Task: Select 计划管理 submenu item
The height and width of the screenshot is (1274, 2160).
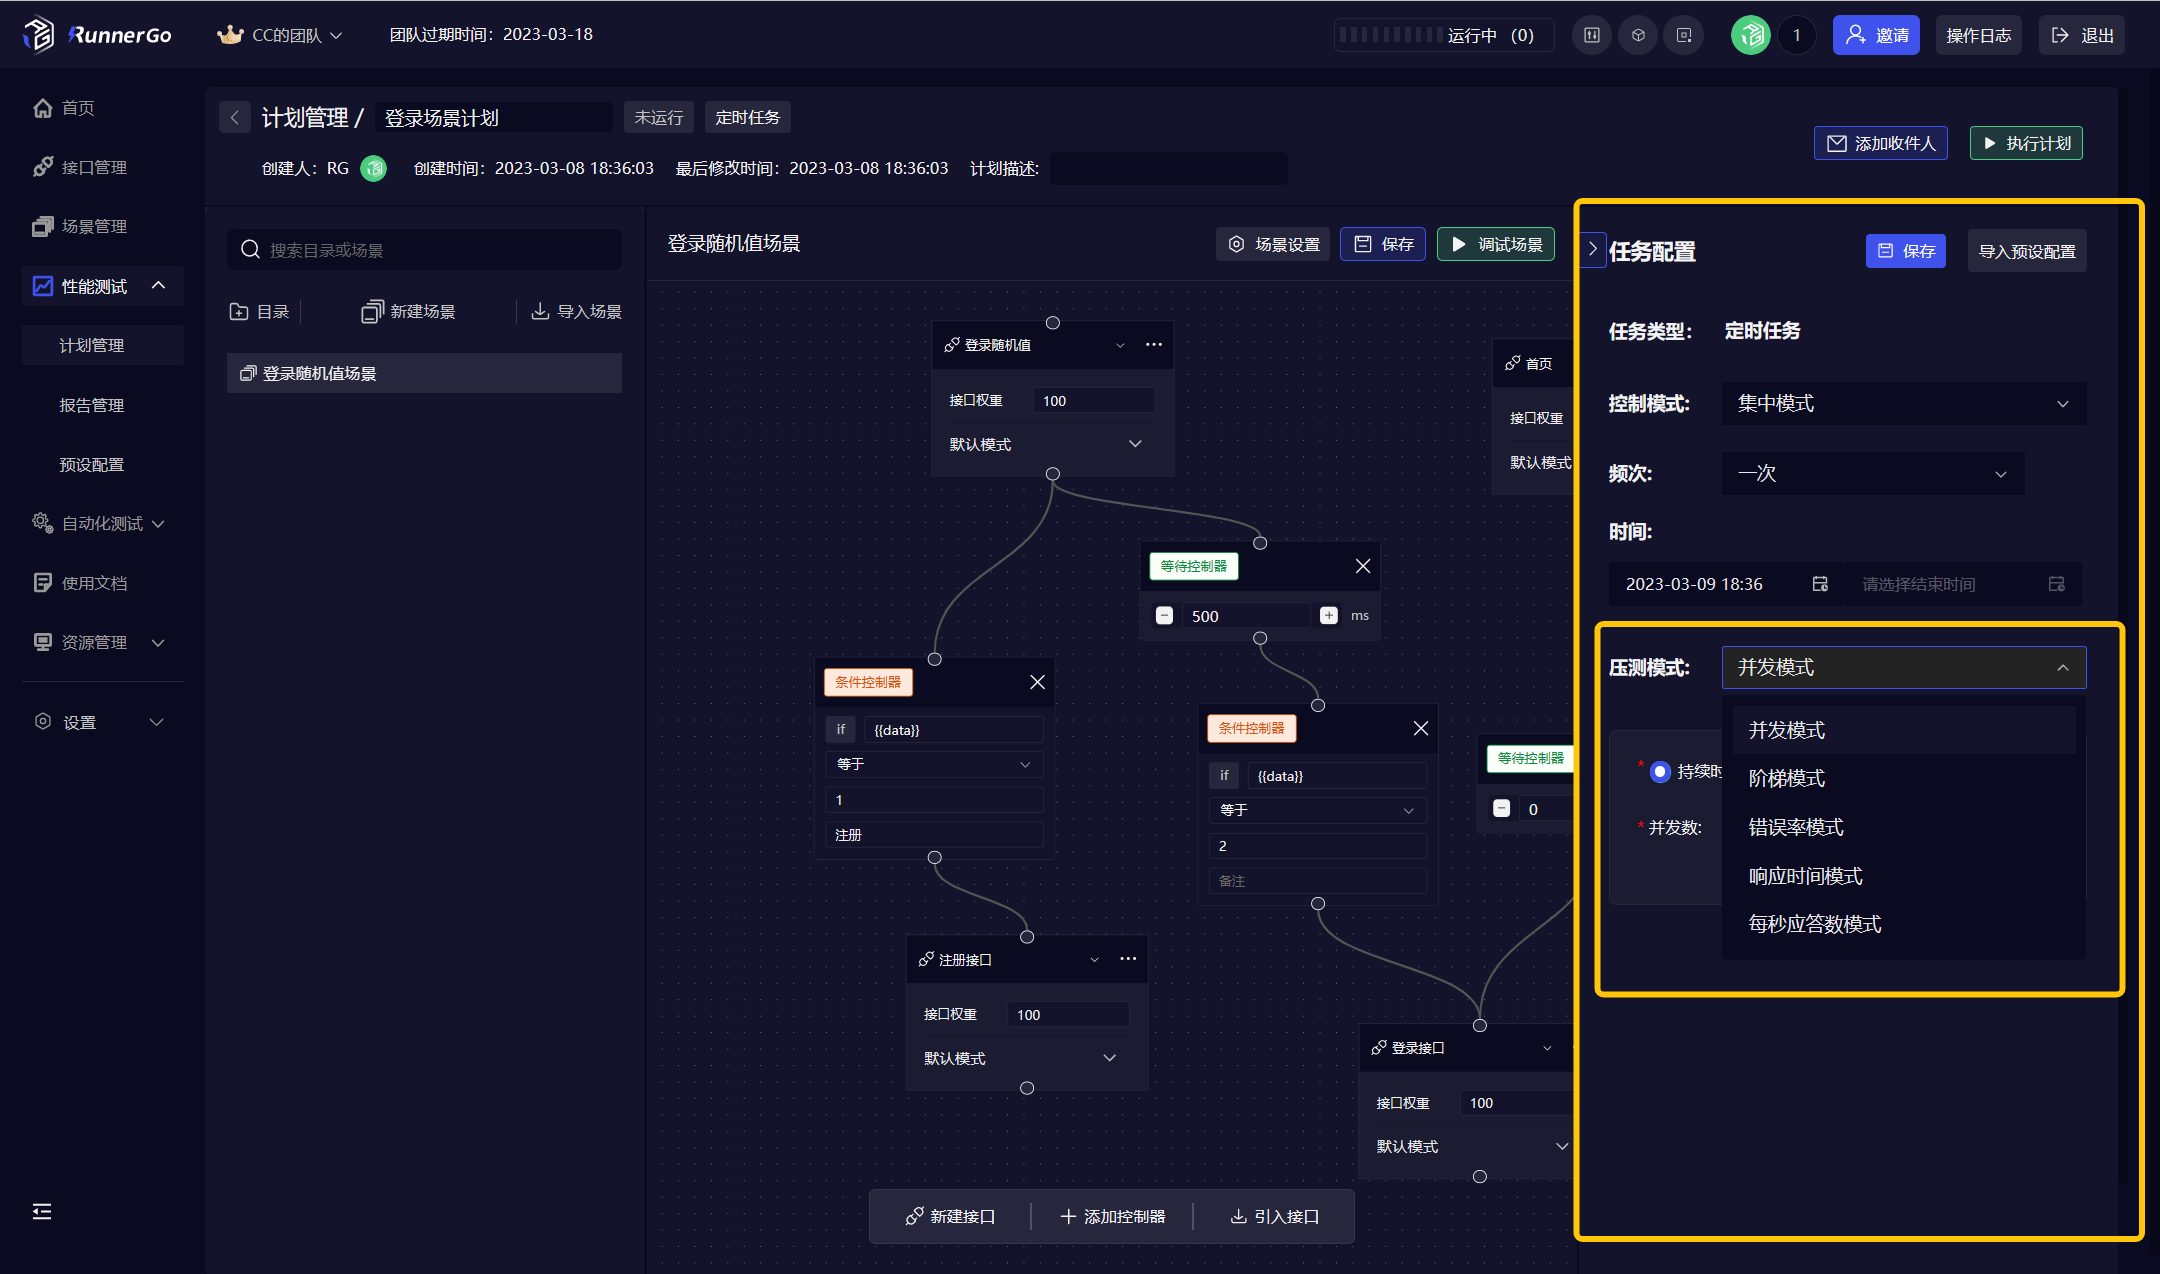Action: tap(103, 345)
